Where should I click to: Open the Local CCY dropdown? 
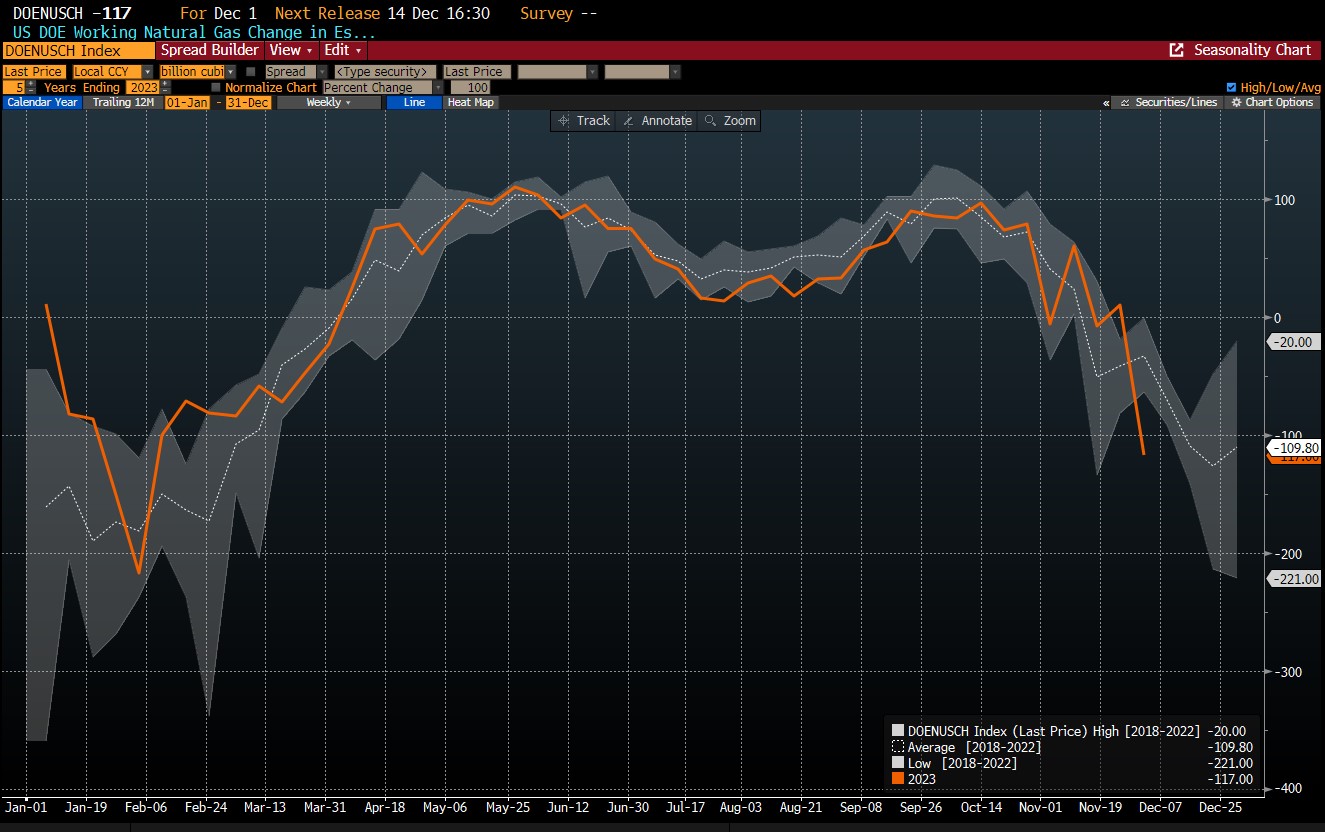click(113, 72)
